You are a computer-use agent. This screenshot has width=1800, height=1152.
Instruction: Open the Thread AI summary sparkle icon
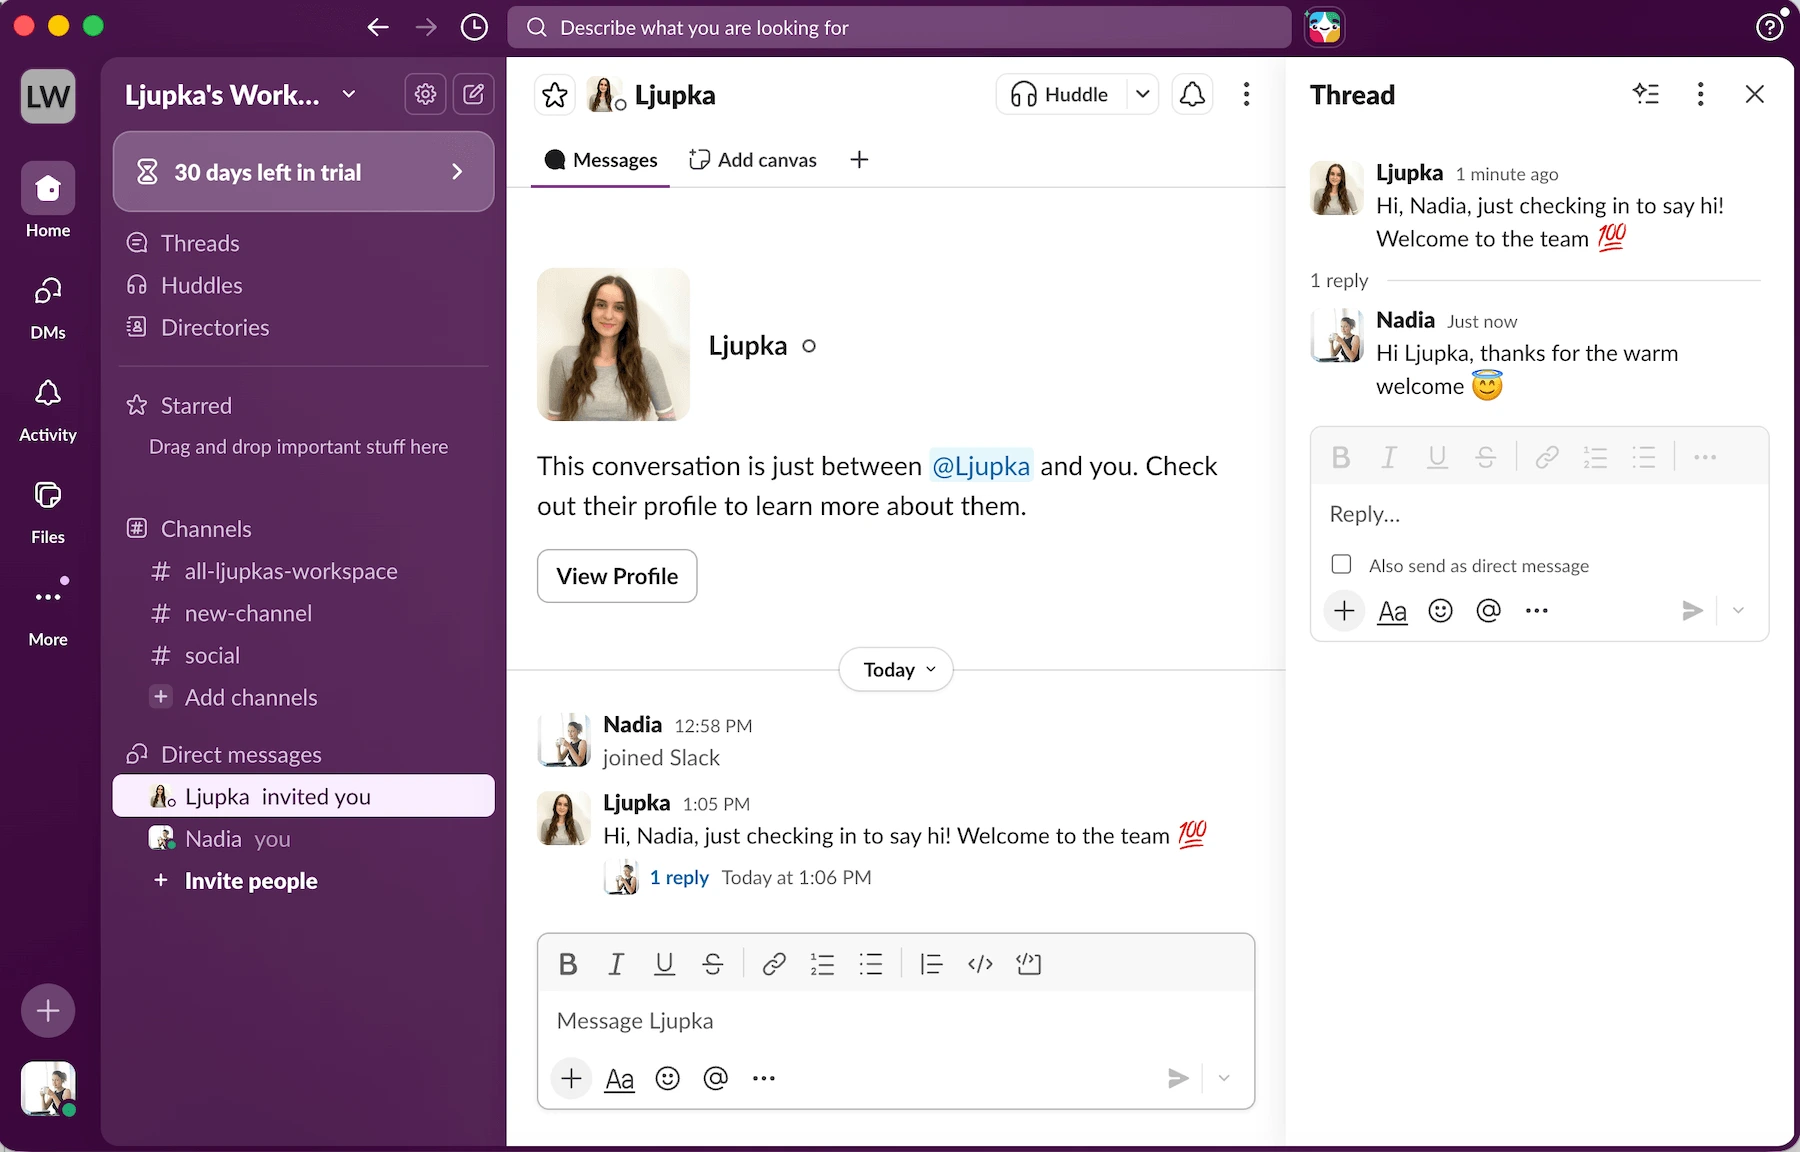1646,94
